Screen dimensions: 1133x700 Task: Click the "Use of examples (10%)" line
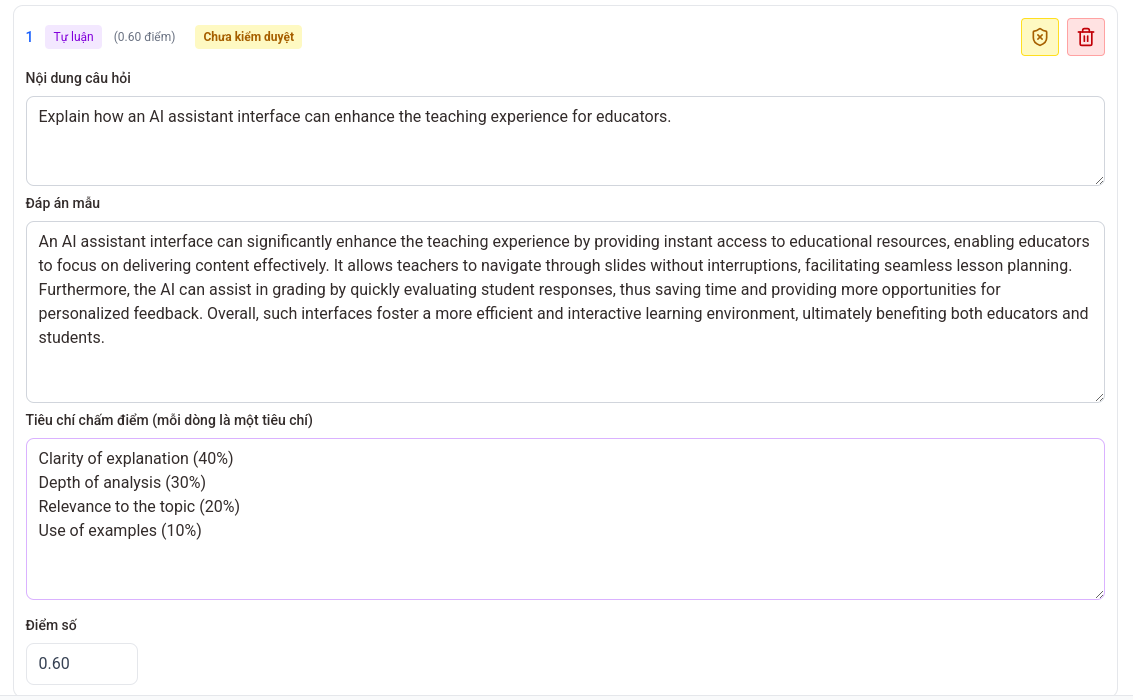click(x=120, y=531)
